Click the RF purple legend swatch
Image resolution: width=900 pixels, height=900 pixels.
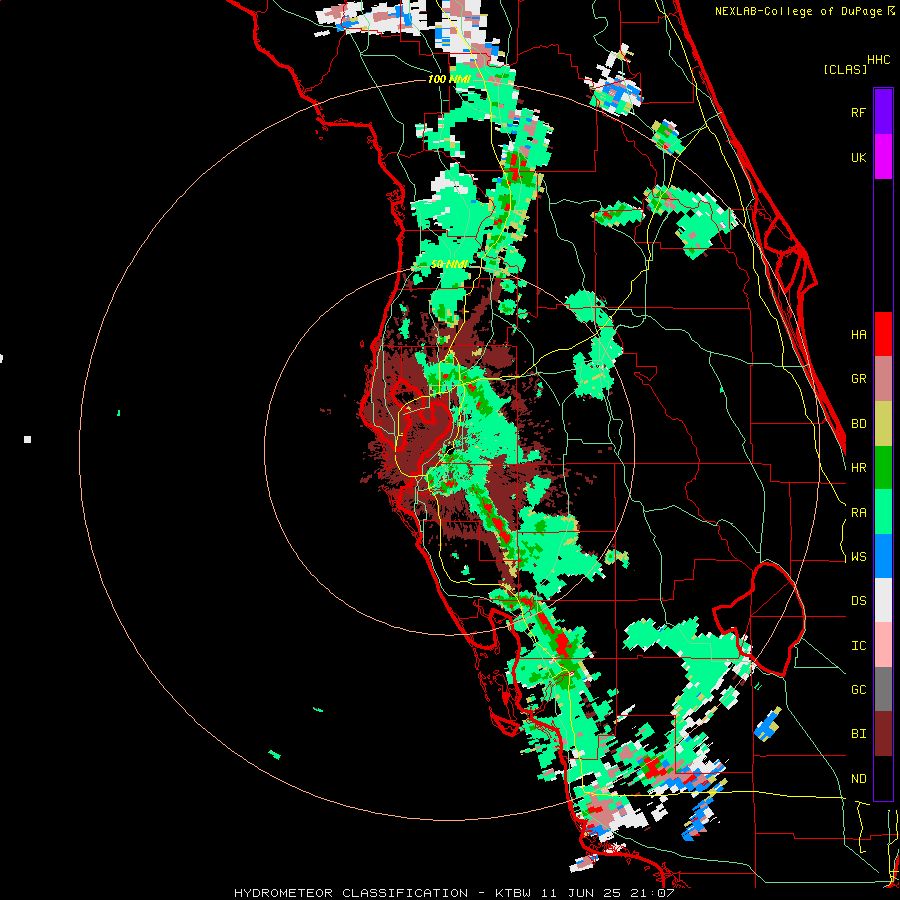[x=883, y=112]
